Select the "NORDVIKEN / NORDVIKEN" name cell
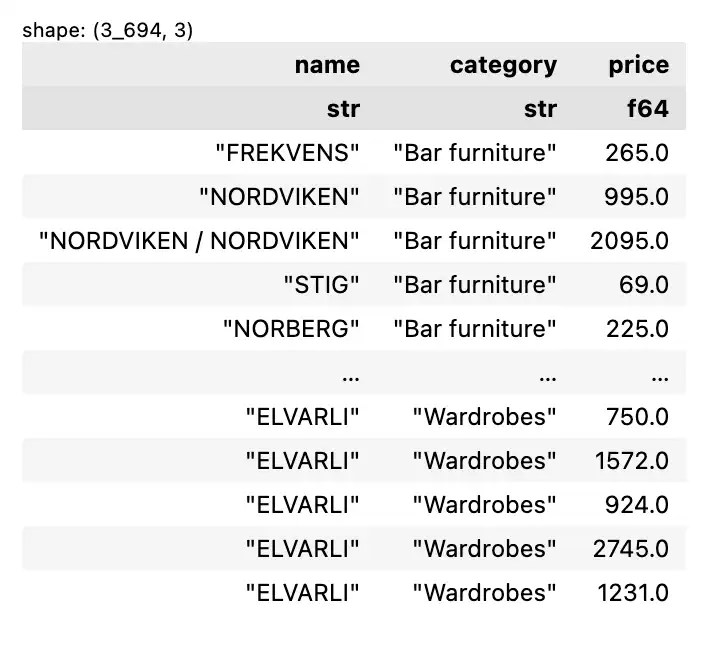This screenshot has height=648, width=704. pos(199,241)
